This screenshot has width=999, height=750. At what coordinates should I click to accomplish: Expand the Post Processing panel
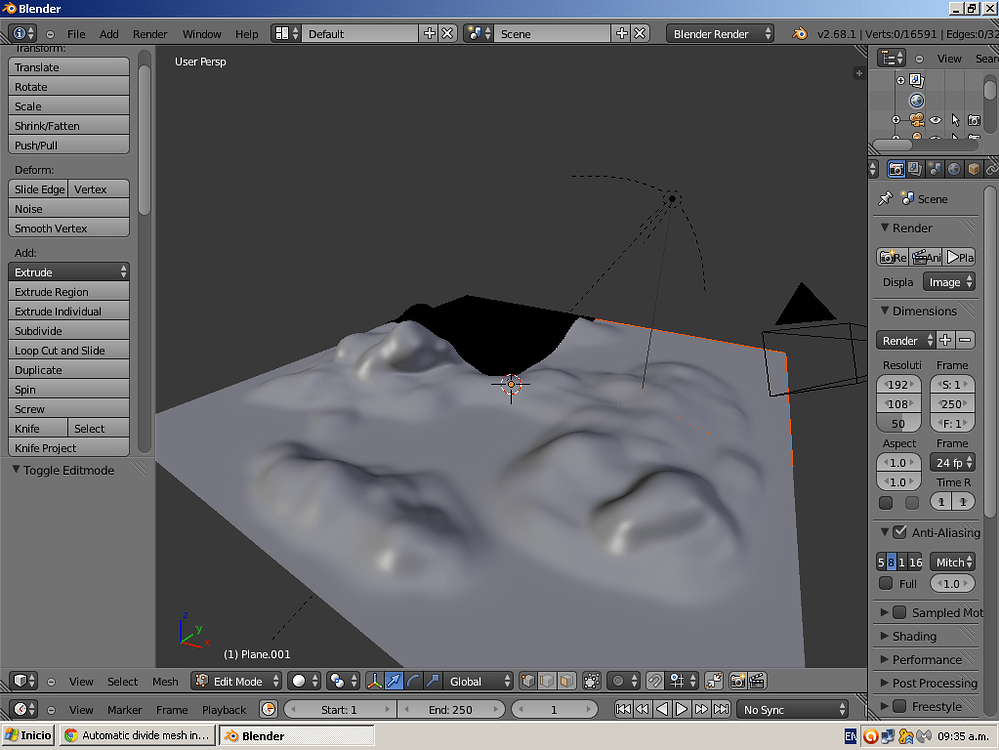pyautogui.click(x=884, y=682)
